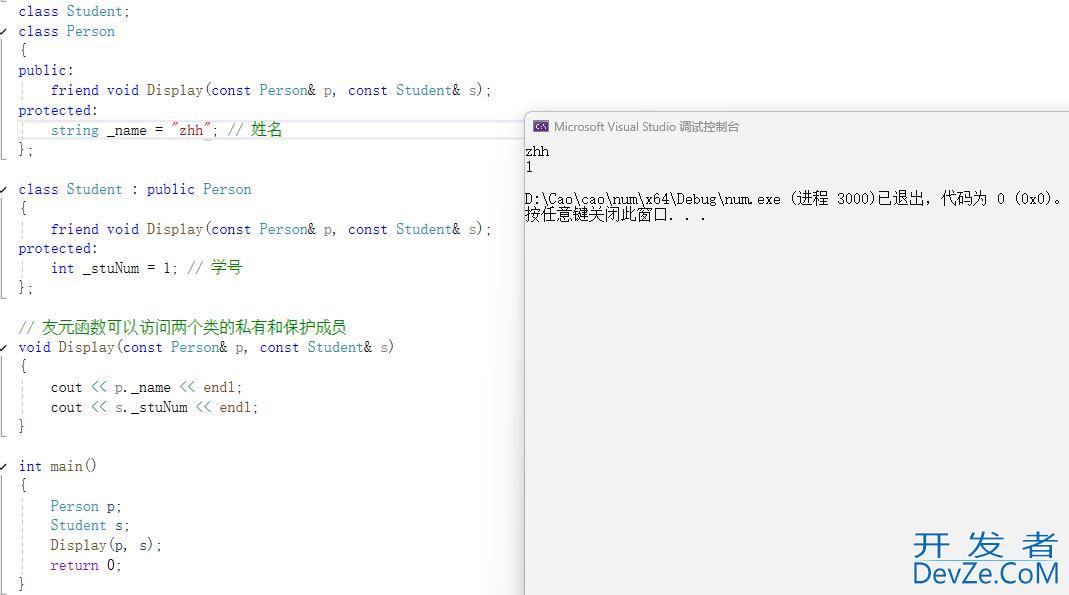Click the forward declaration 'class Student;'
The image size is (1069, 595).
tap(74, 12)
